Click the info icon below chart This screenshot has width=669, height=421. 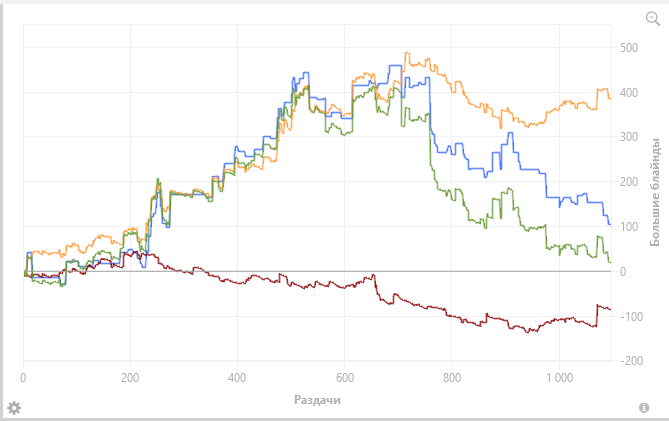coord(644,408)
